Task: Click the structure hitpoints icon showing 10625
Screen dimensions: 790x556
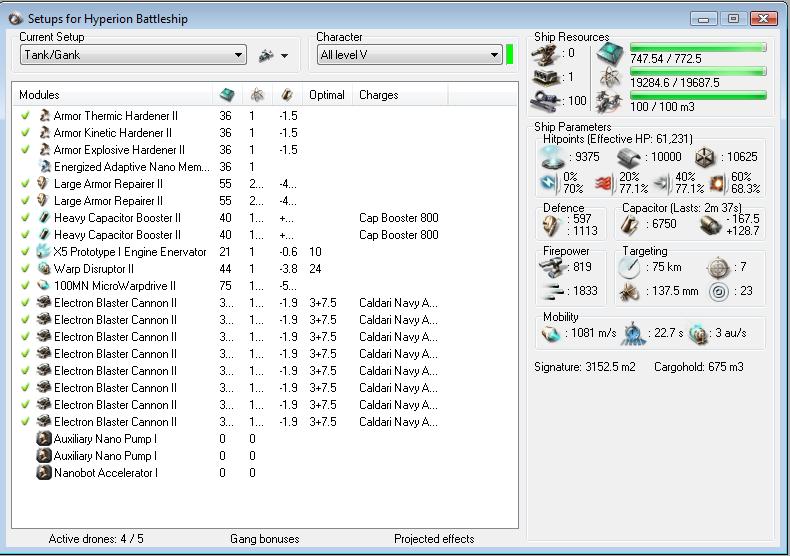Action: (x=705, y=158)
